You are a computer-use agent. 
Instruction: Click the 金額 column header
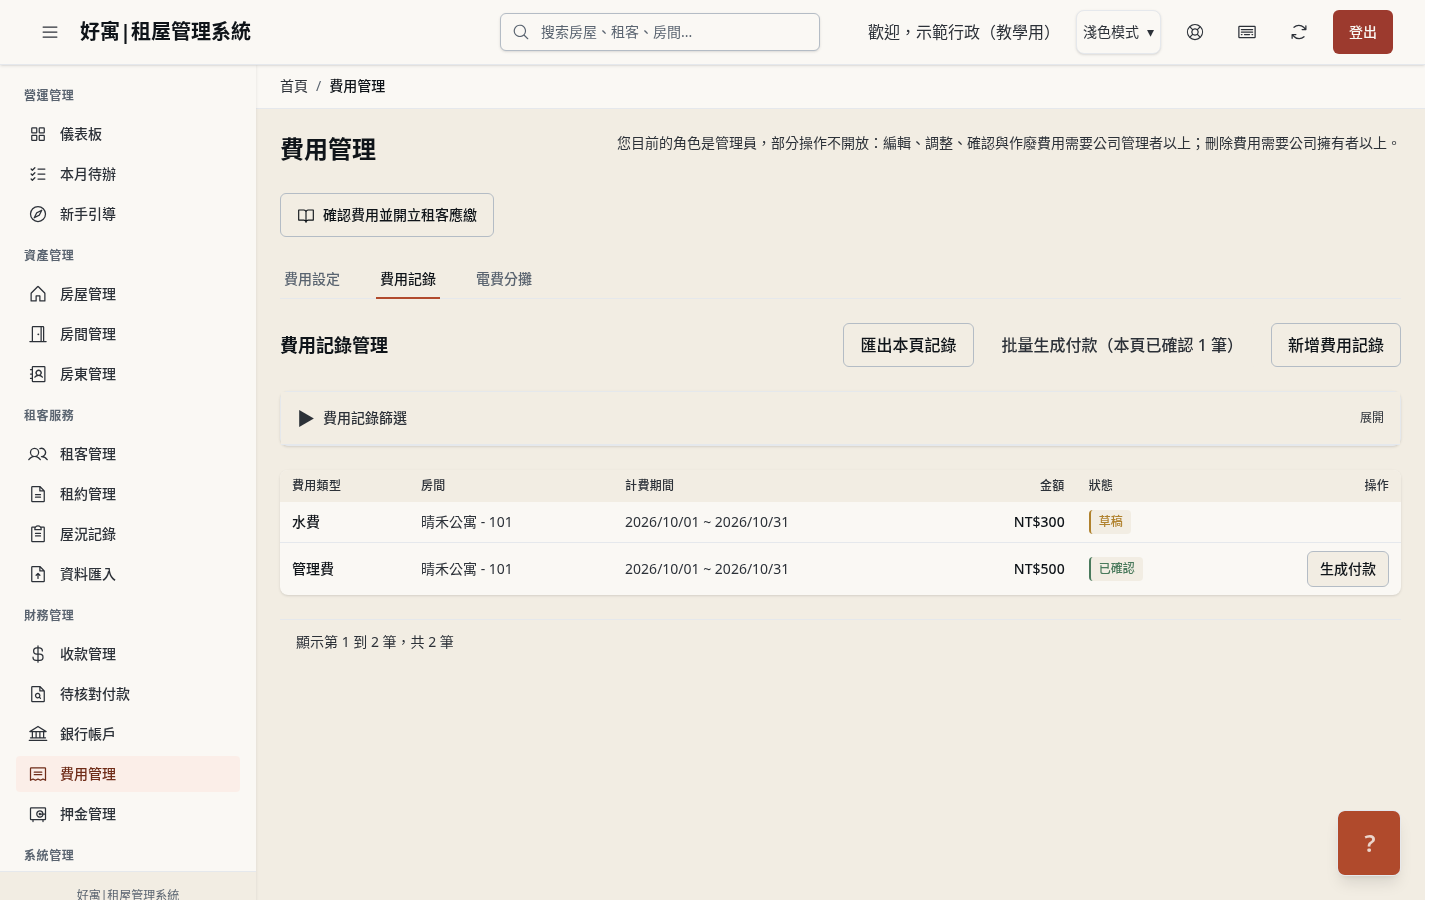pos(1052,485)
